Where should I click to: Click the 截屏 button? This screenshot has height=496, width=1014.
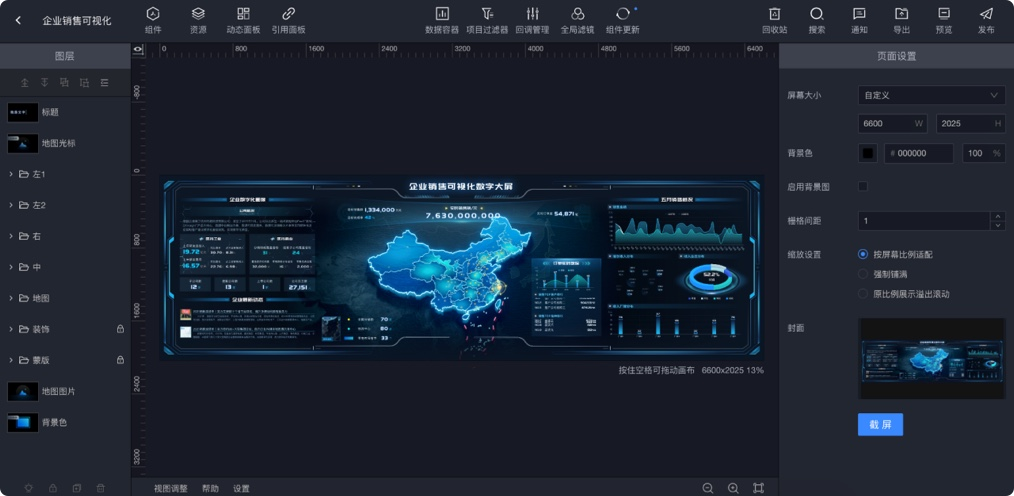tap(880, 424)
